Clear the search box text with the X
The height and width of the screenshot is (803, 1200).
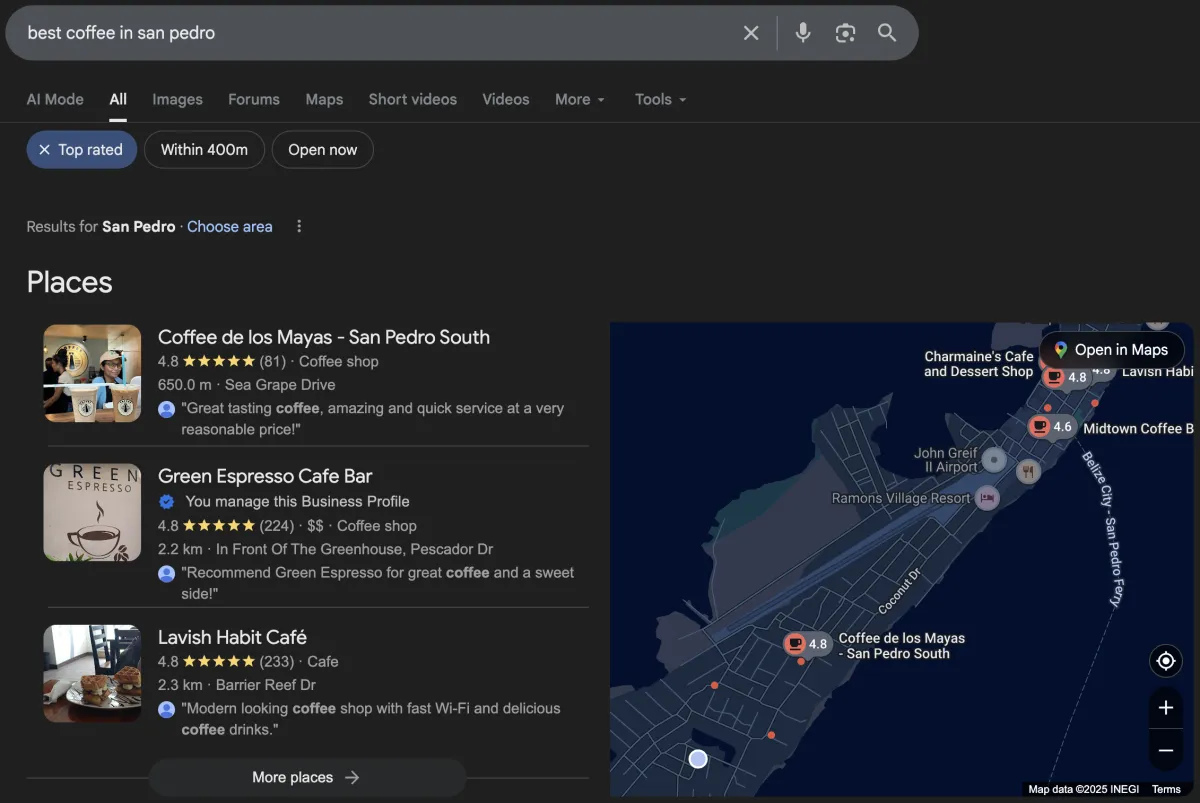[751, 33]
